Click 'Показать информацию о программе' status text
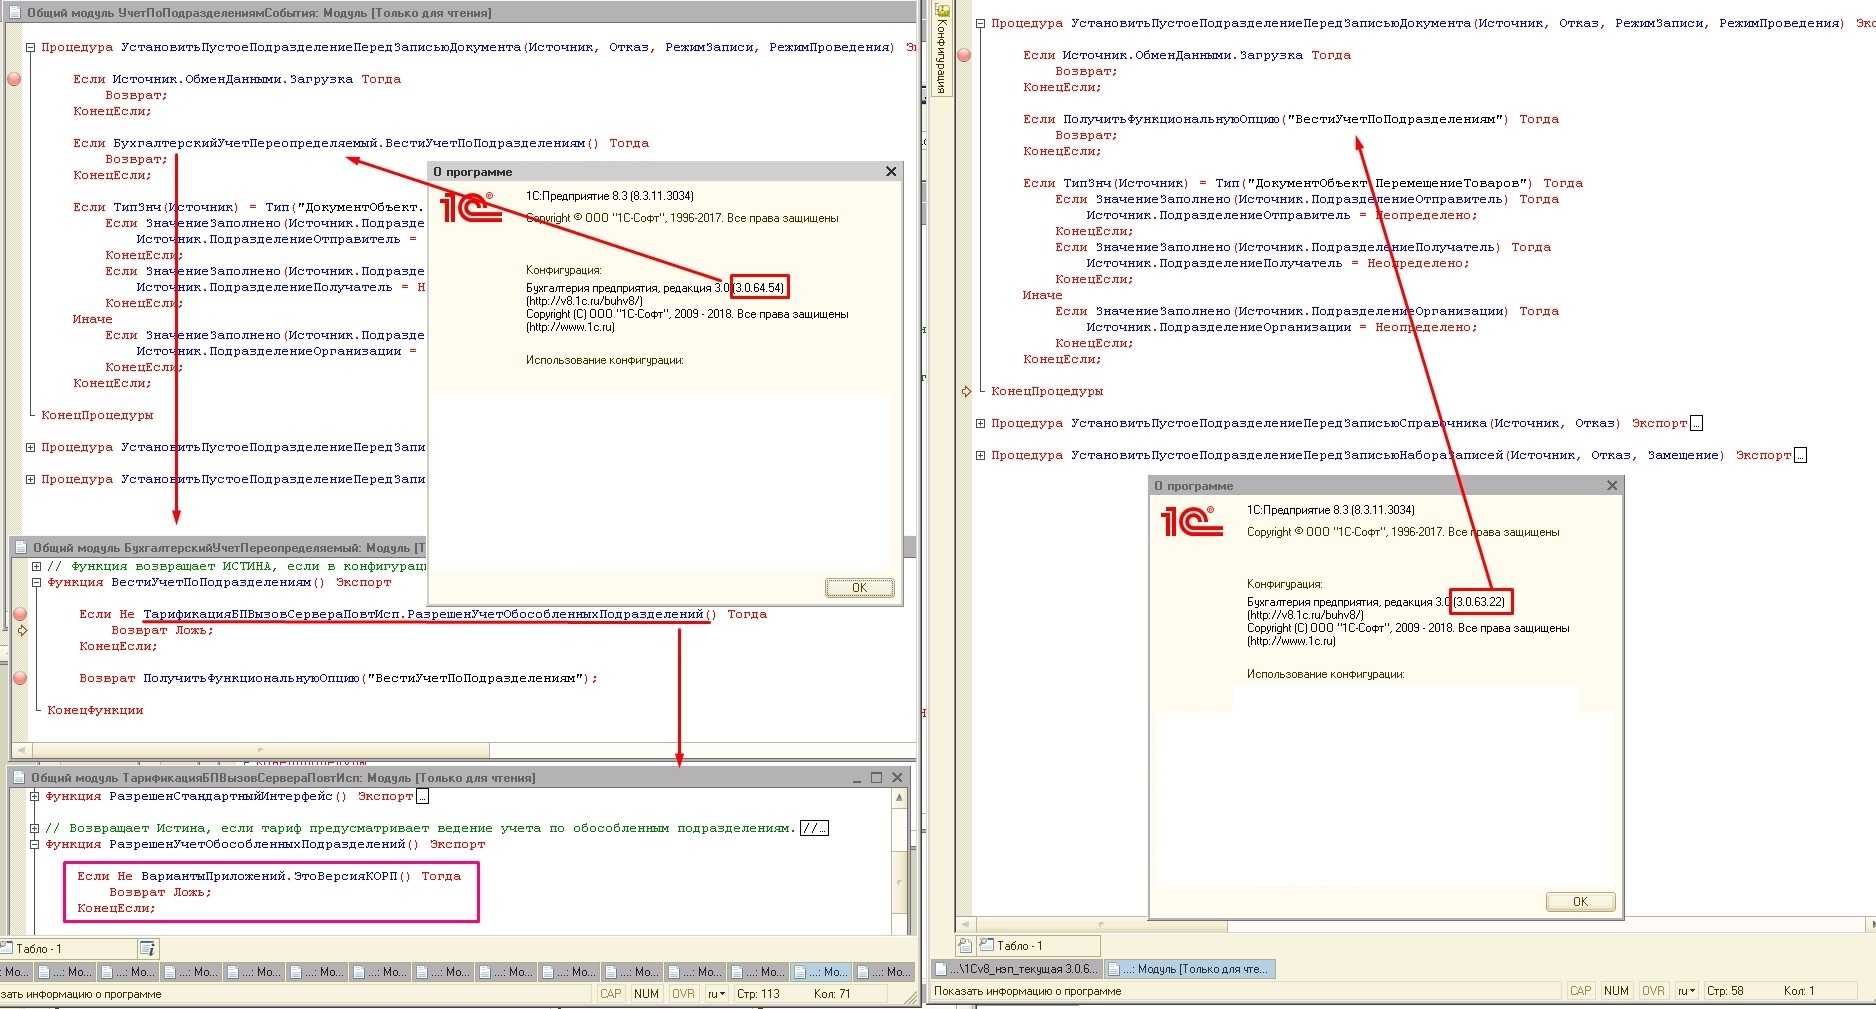The height and width of the screenshot is (1009, 1876). pos(1028,991)
